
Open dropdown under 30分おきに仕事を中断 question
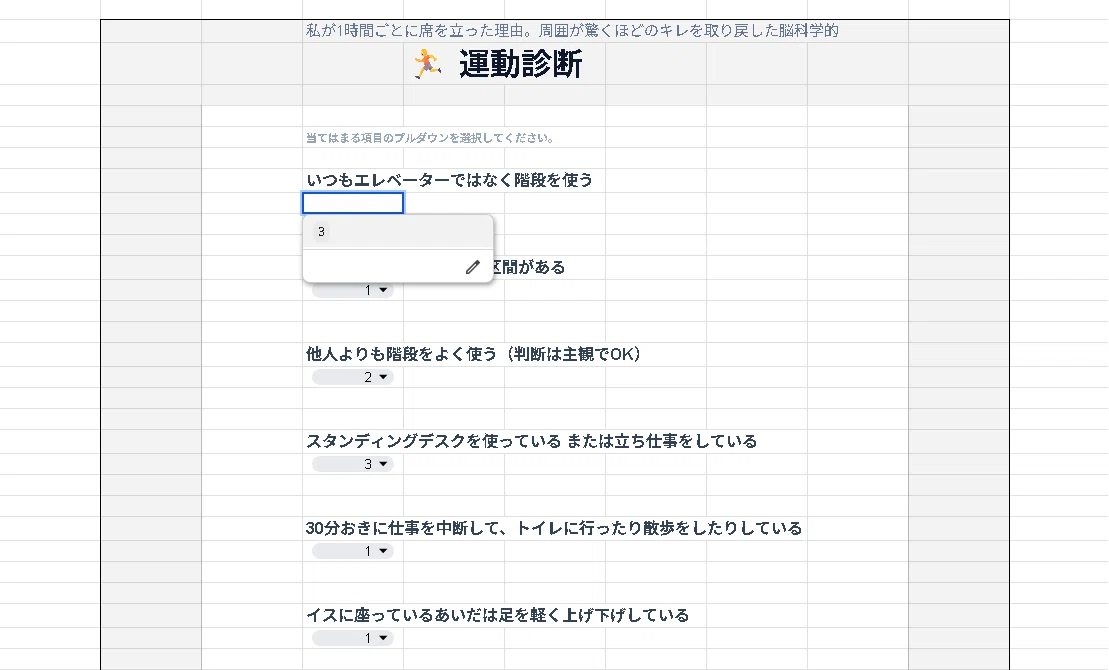[x=353, y=551]
